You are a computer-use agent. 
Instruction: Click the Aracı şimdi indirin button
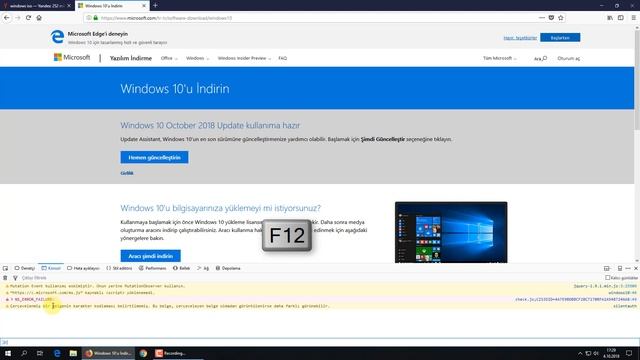tap(151, 256)
